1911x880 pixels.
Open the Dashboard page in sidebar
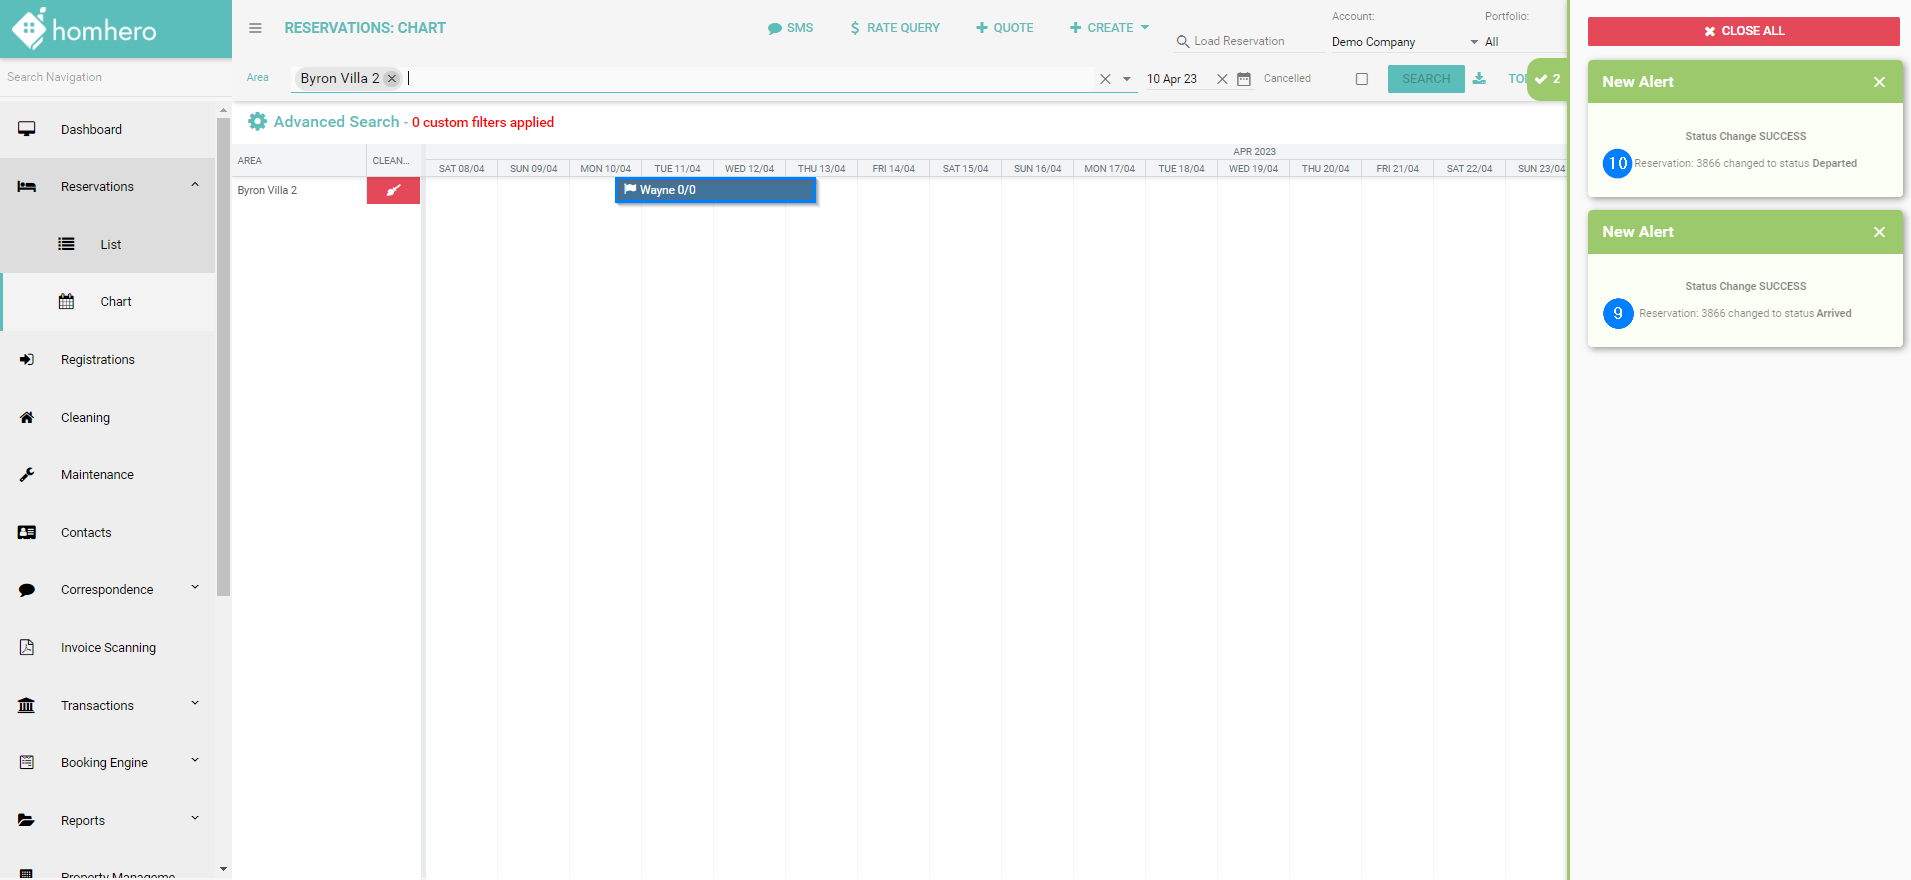coord(91,130)
